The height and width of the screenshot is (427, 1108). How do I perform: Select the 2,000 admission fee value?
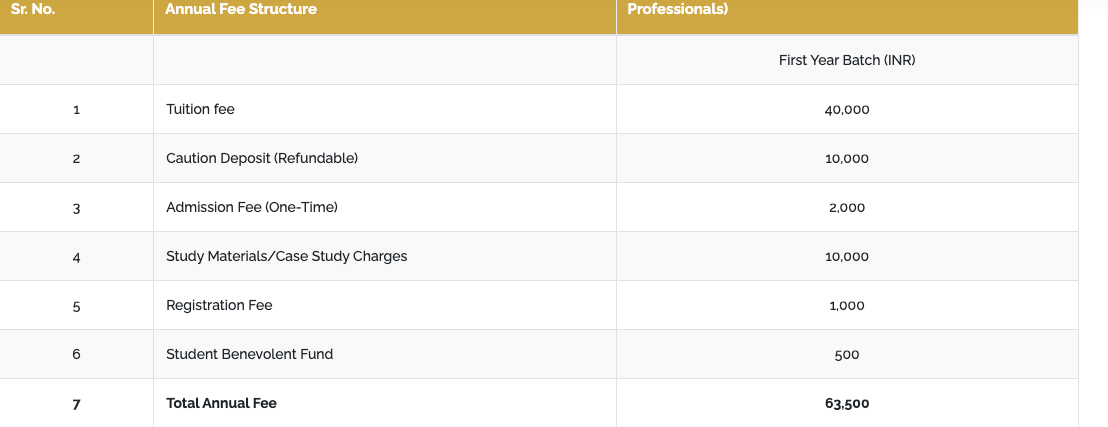(x=846, y=207)
